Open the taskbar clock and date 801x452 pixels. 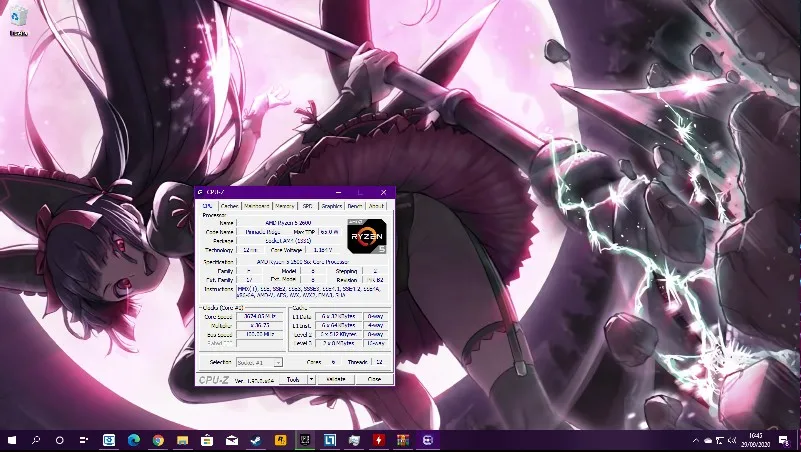point(756,440)
